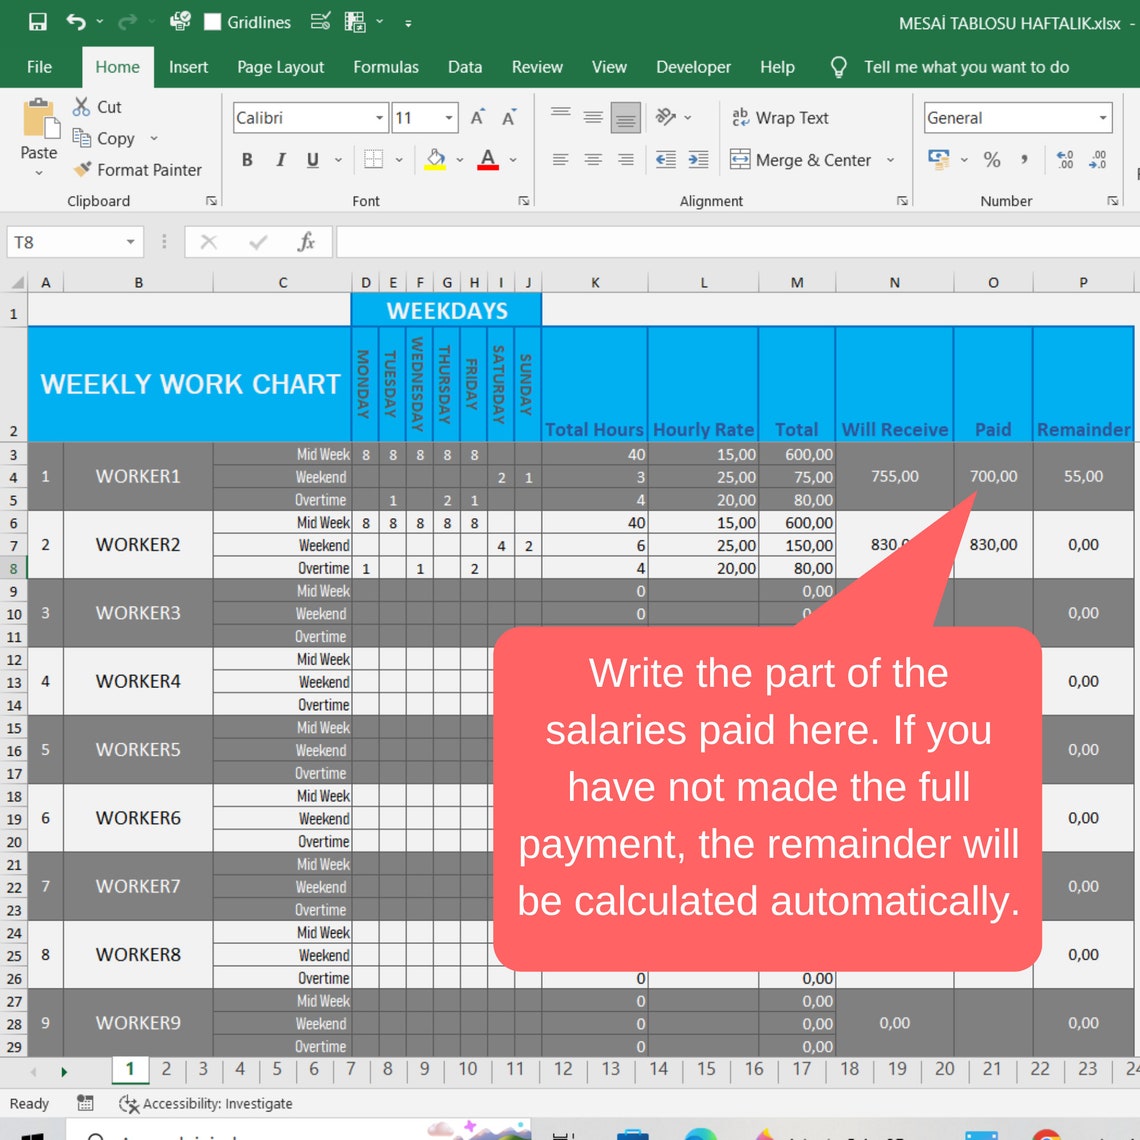
Task: Apply bold formatting with the B button
Action: pyautogui.click(x=247, y=159)
